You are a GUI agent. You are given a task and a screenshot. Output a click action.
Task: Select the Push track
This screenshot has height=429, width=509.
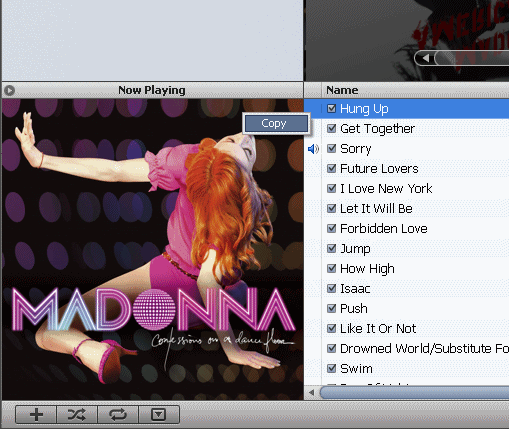pyautogui.click(x=354, y=309)
